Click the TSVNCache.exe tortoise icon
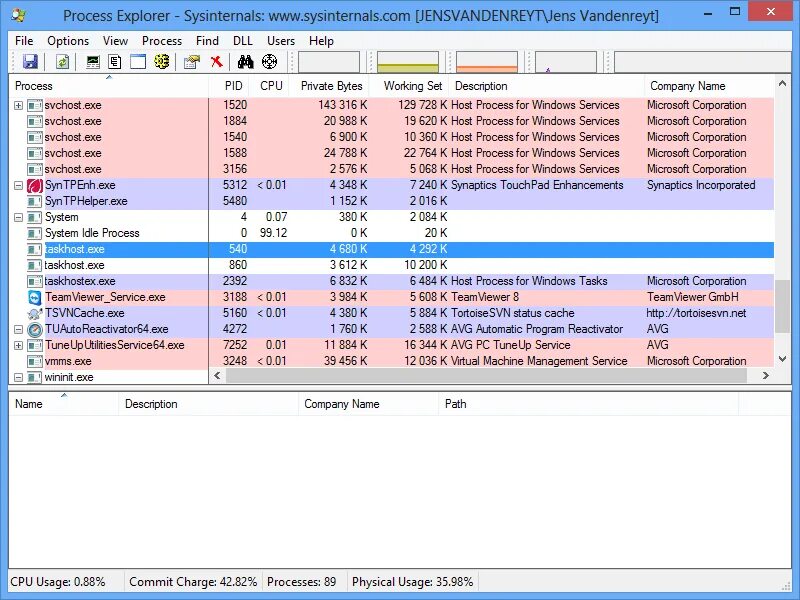Screen dimensions: 800x600 (x=35, y=313)
